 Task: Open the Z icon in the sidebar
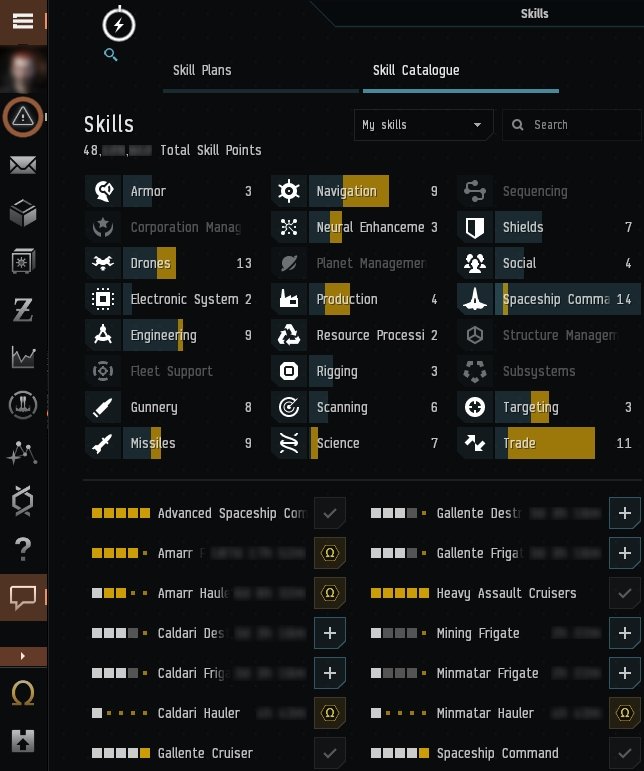[x=23, y=310]
